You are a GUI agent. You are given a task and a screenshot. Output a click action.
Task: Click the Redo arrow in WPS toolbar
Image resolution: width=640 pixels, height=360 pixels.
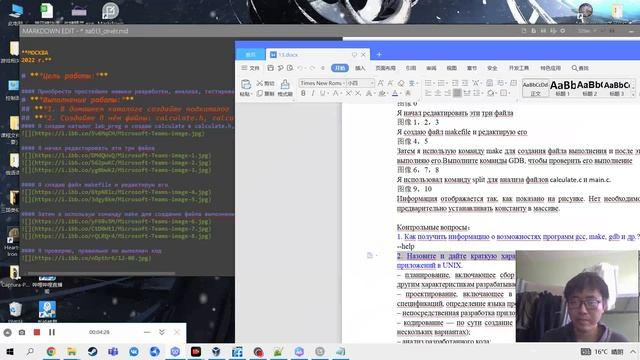tap(312, 68)
